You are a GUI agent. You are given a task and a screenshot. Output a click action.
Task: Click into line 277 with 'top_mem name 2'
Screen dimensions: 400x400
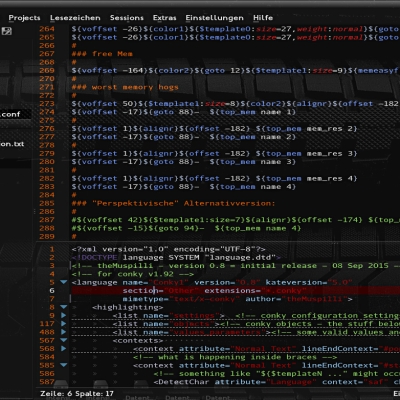[183, 137]
